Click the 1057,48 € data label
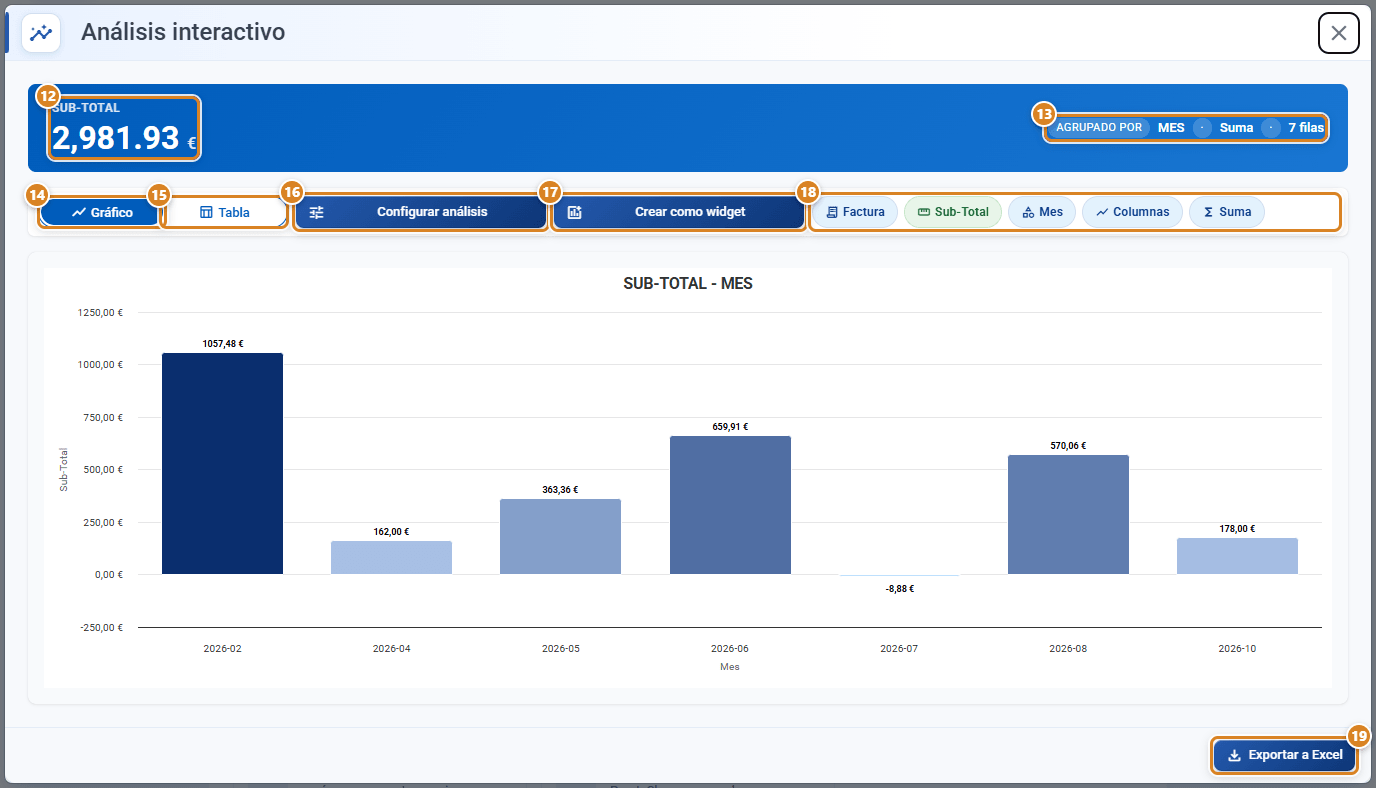Image resolution: width=1376 pixels, height=788 pixels. point(223,344)
